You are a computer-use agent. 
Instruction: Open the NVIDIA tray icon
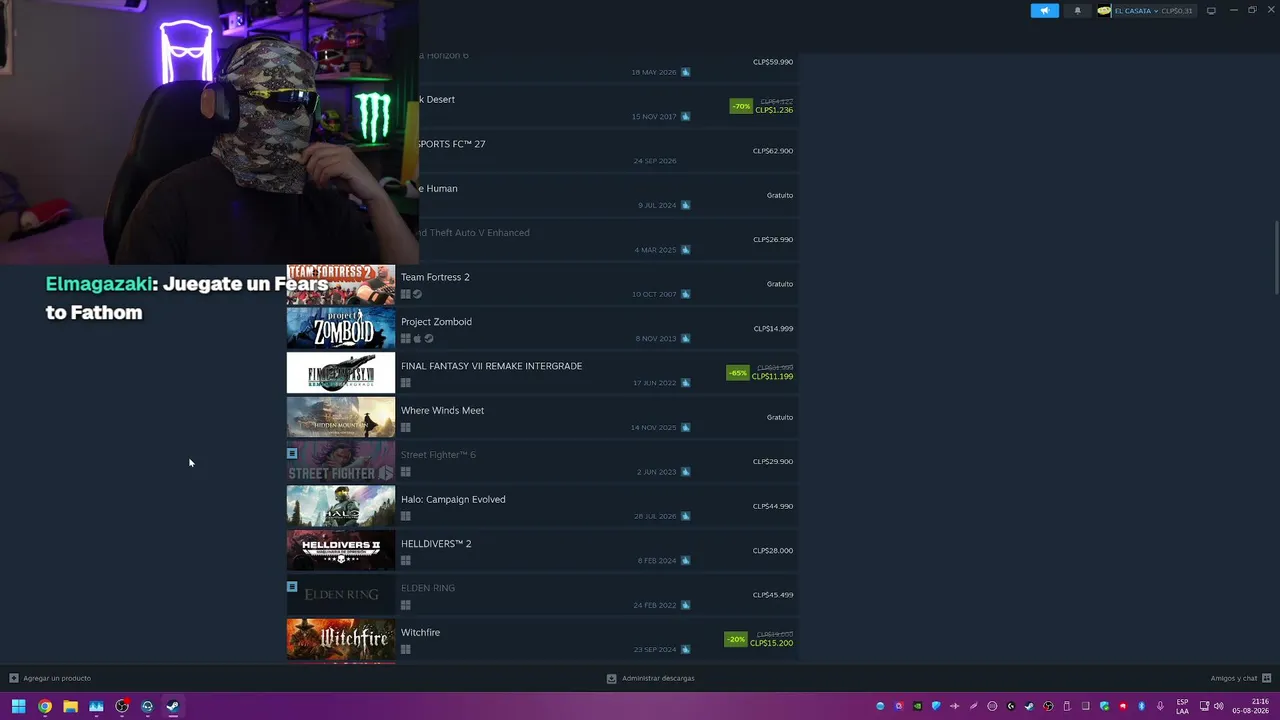[917, 706]
